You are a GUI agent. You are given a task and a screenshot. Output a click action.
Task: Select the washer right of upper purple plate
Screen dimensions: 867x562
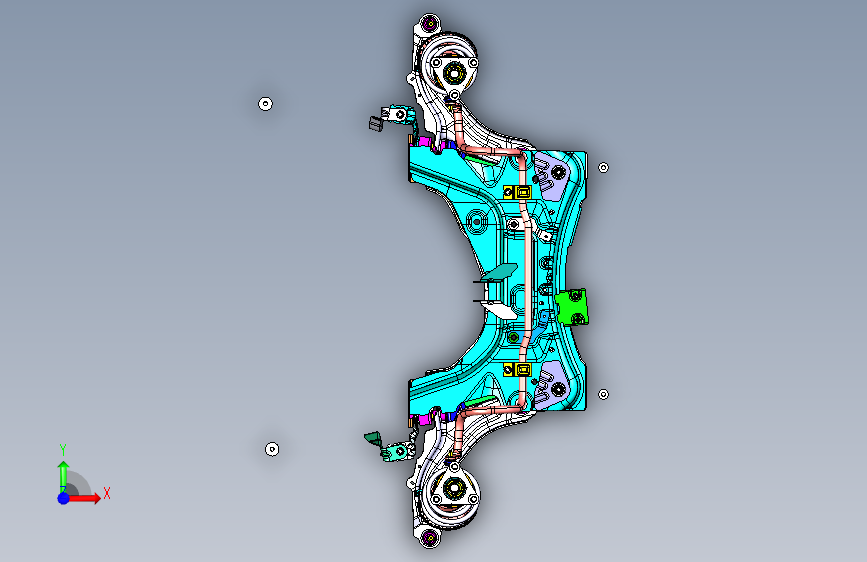(603, 167)
